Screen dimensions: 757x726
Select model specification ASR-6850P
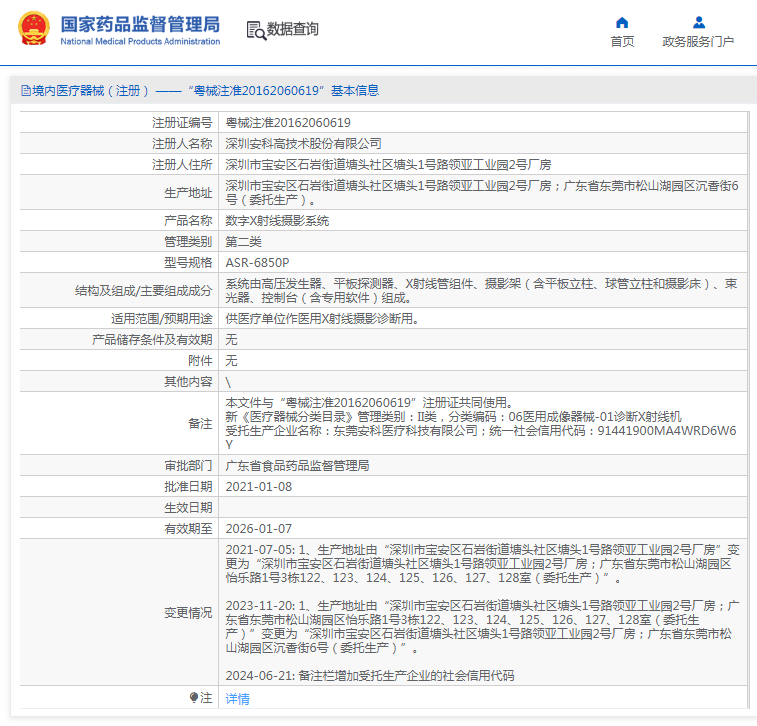[257, 263]
